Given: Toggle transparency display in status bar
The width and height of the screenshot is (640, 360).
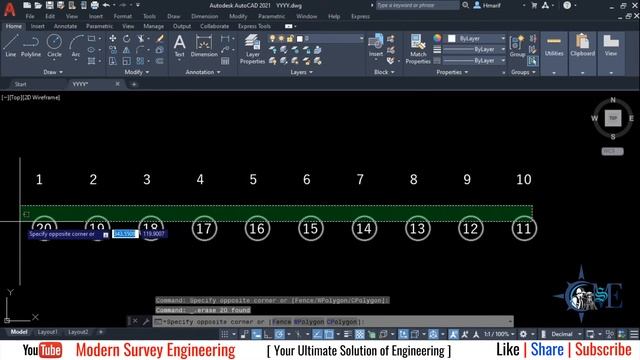Looking at the screenshot, I should [x=360, y=334].
